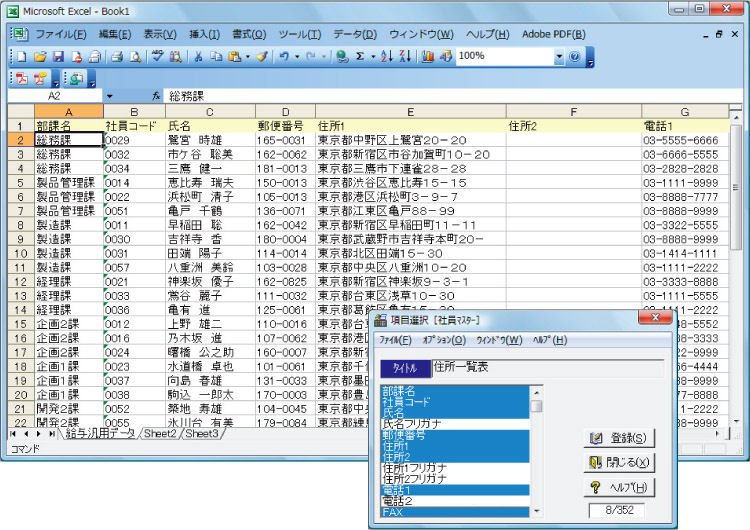Expand the AutoSum functions dropdown arrow

coord(373,57)
